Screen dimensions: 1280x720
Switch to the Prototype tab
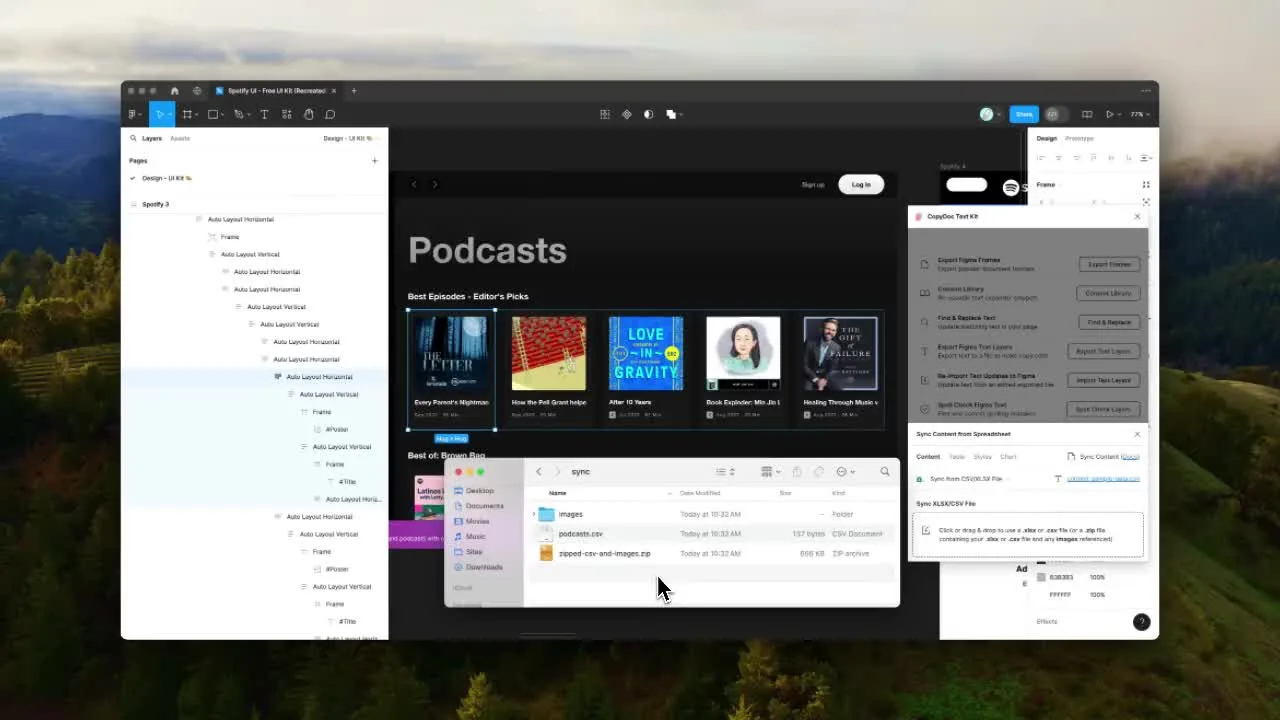pos(1079,139)
